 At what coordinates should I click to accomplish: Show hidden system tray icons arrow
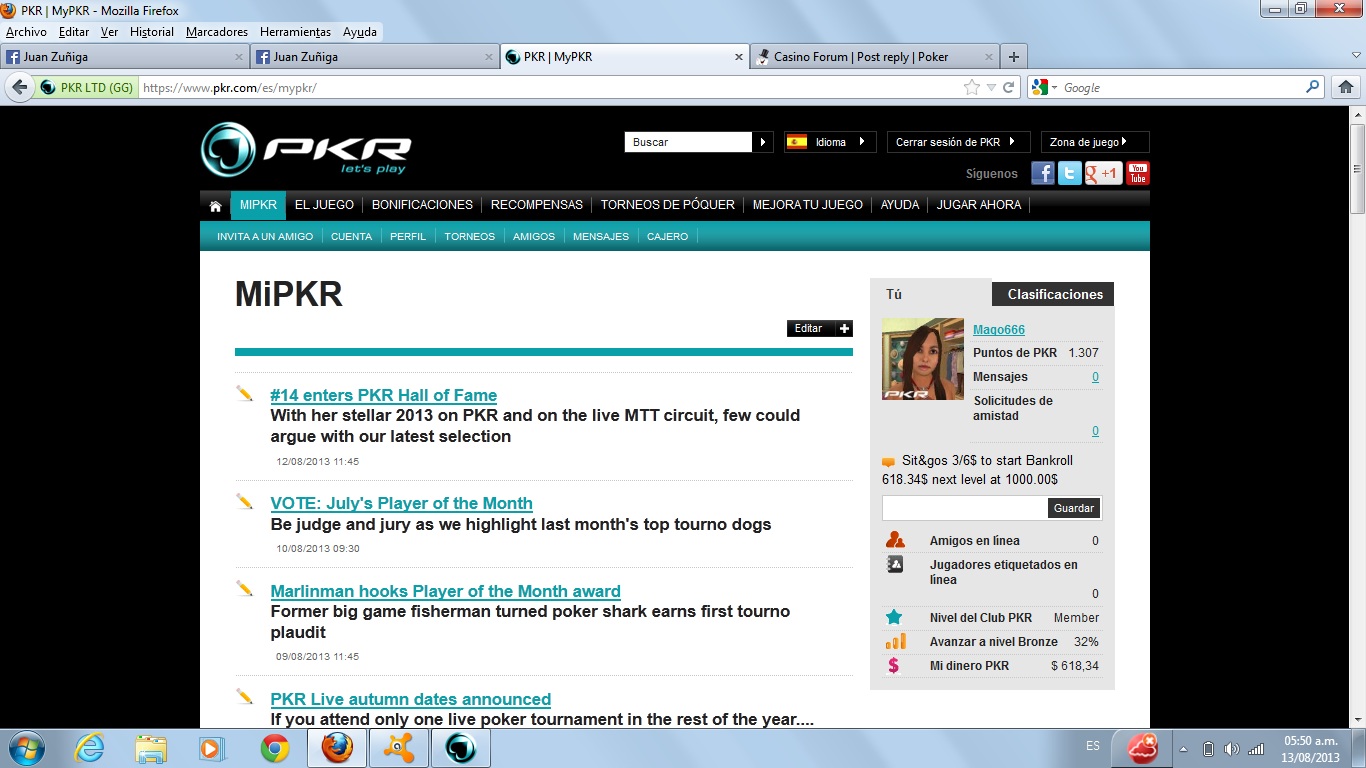(1184, 748)
